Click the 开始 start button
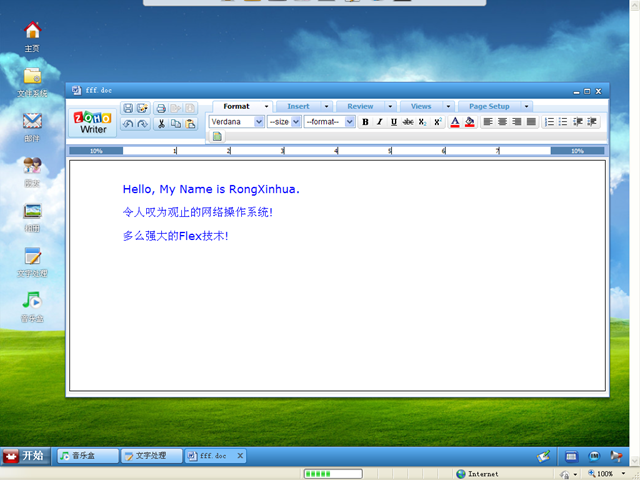Image resolution: width=640 pixels, height=480 pixels. 26,456
